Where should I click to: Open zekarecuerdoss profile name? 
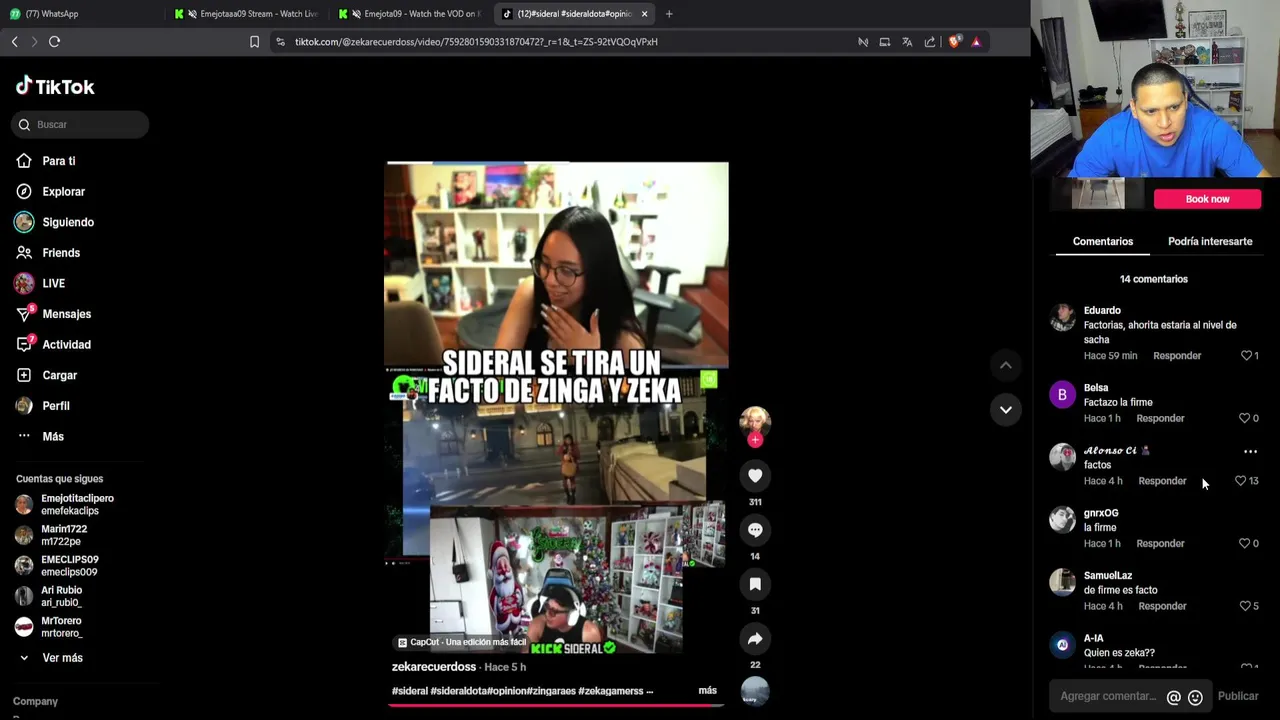click(434, 667)
